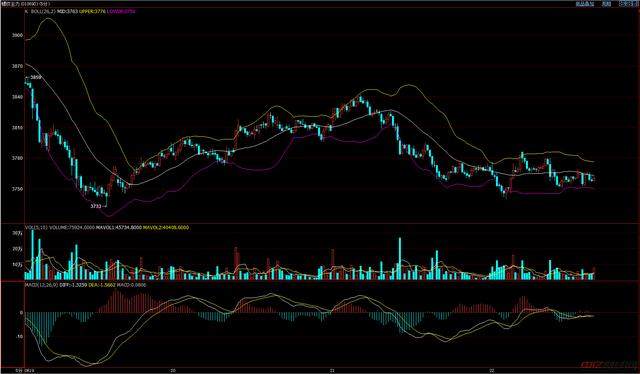Click the magenta LOWER band value label

pyautogui.click(x=121, y=11)
